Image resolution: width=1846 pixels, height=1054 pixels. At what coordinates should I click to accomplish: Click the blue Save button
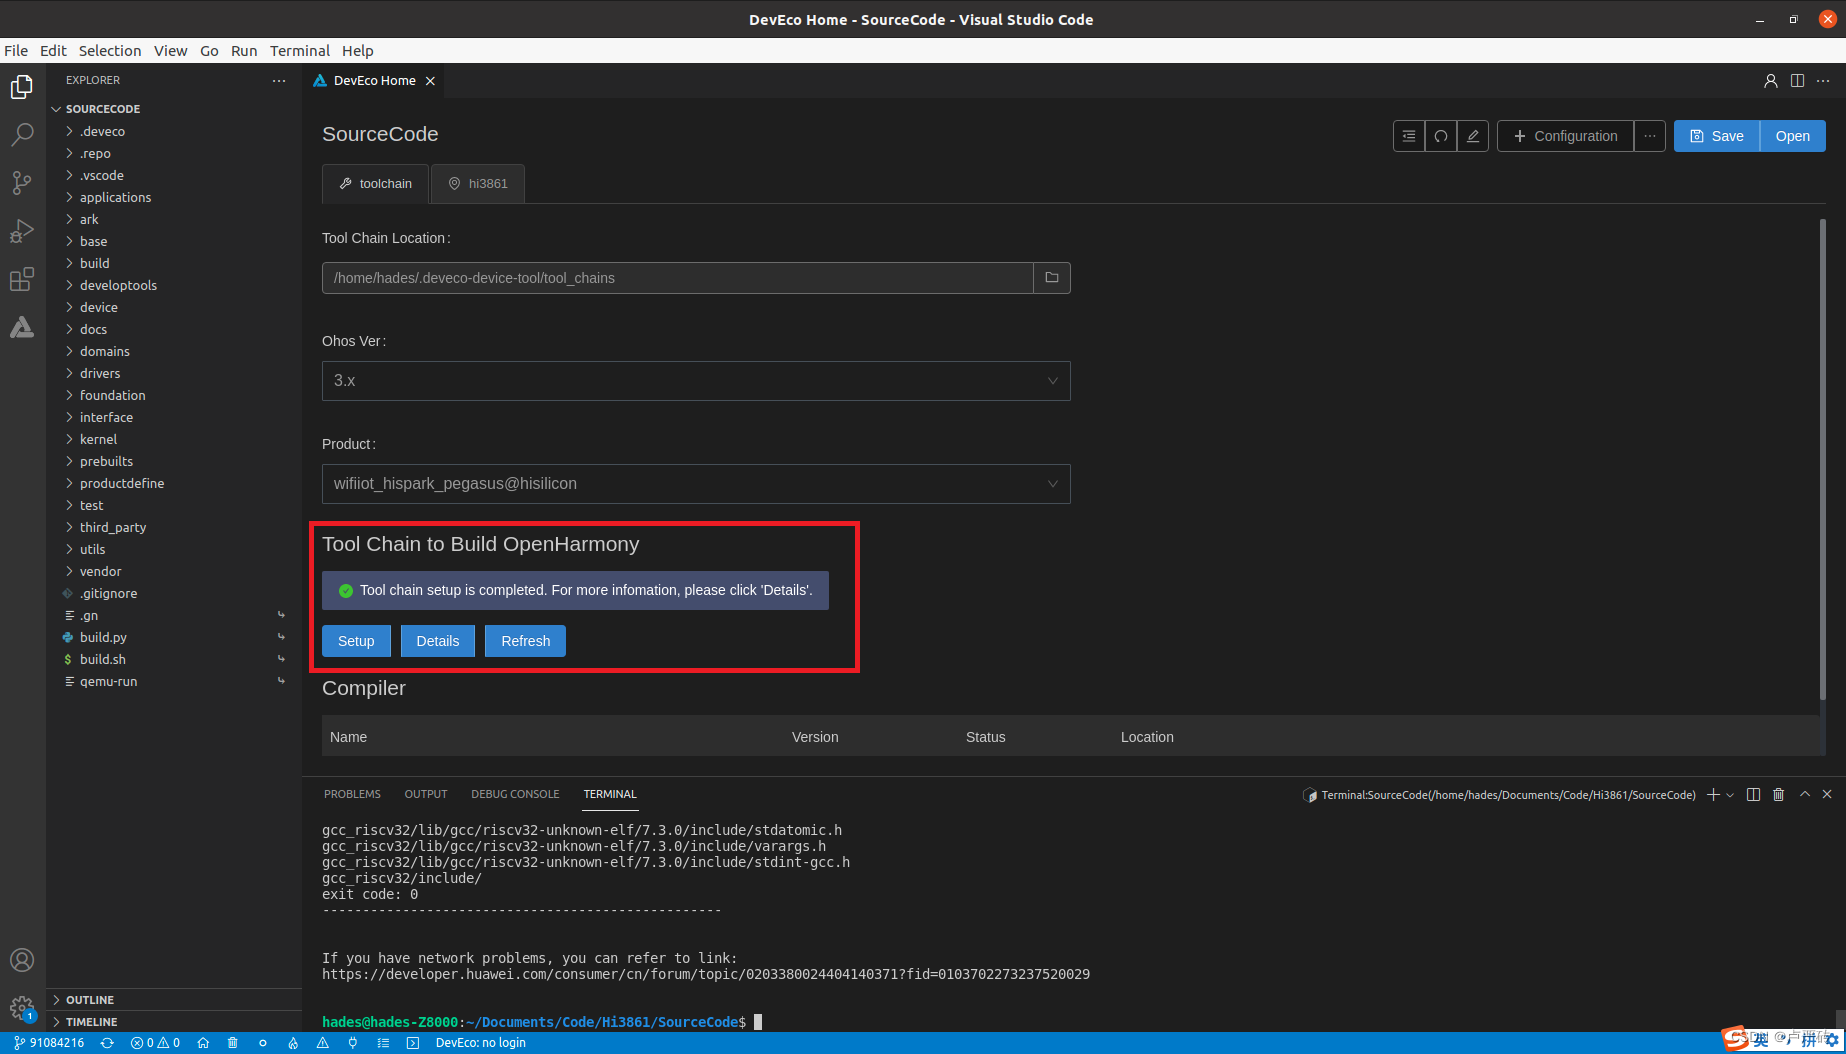pos(1717,136)
